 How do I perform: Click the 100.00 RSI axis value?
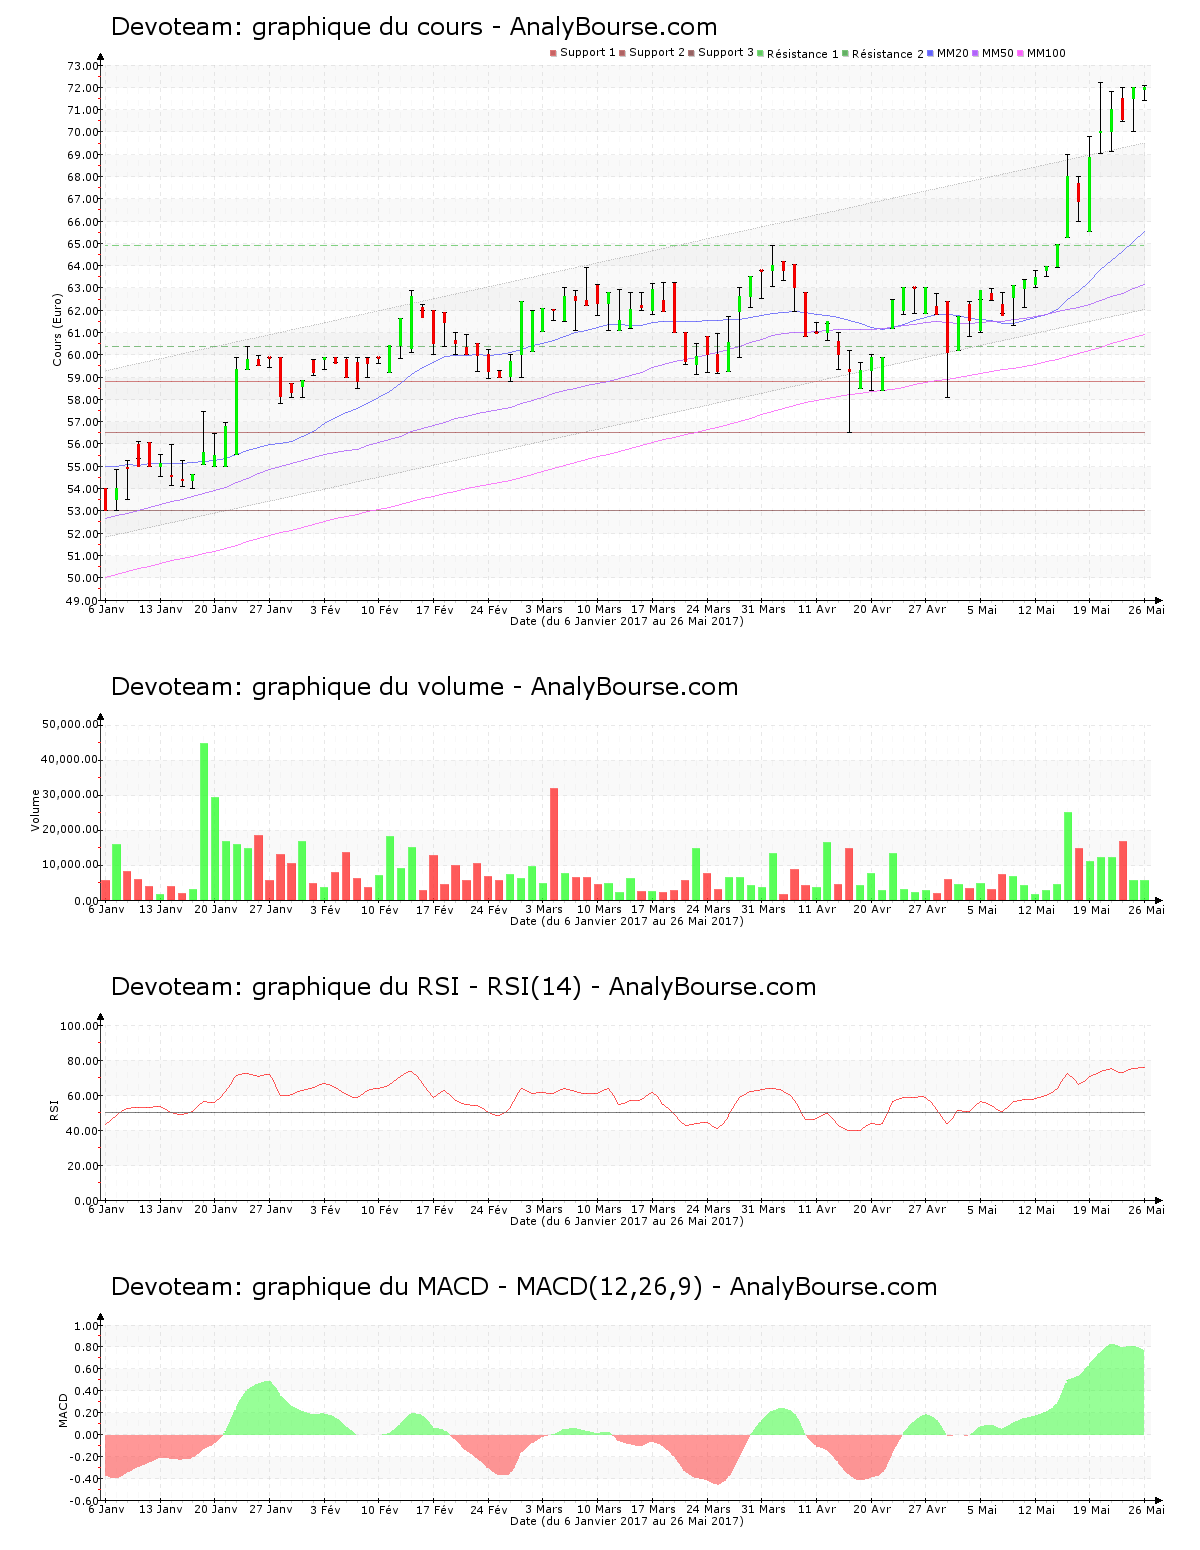pos(80,1026)
